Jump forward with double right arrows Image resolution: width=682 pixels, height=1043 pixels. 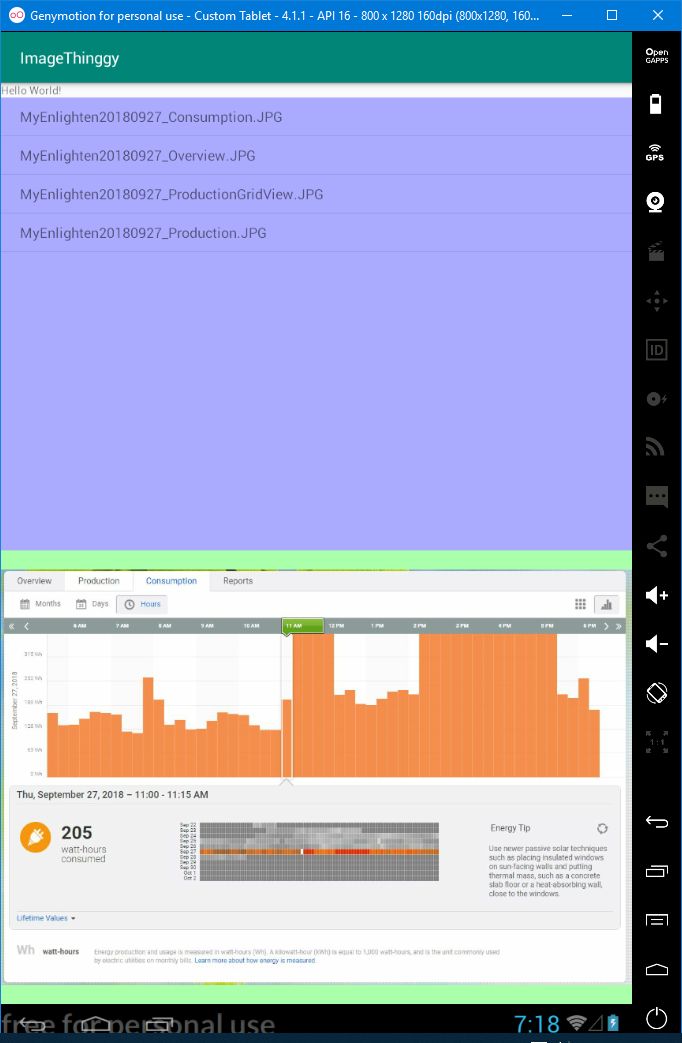(619, 626)
